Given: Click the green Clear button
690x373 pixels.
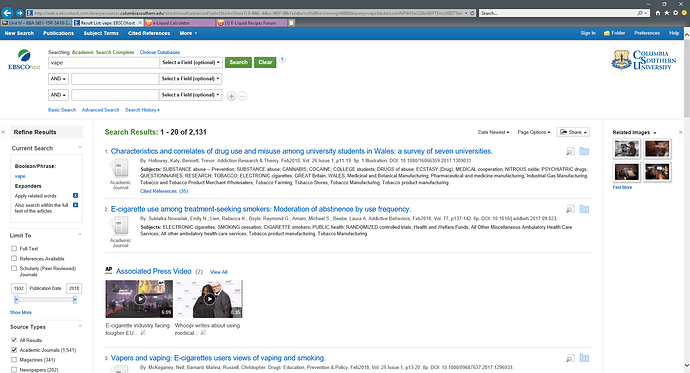Looking at the screenshot, I should tap(265, 62).
